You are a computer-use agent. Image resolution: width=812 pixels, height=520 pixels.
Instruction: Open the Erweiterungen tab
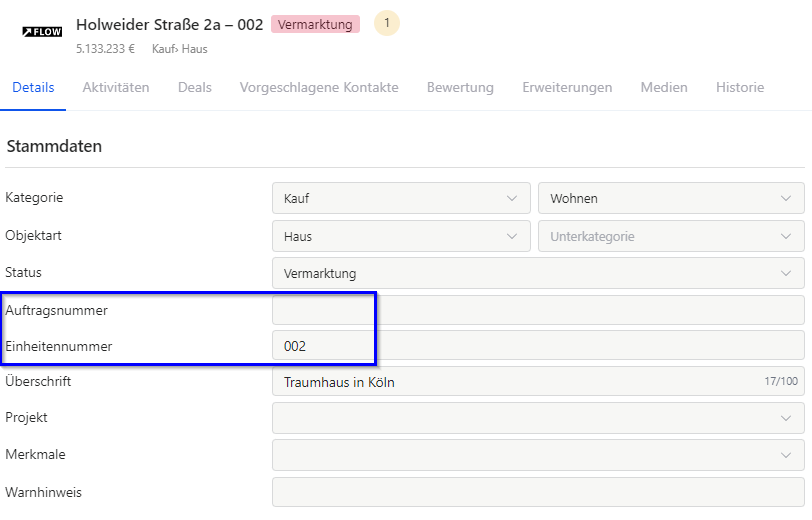click(x=567, y=88)
